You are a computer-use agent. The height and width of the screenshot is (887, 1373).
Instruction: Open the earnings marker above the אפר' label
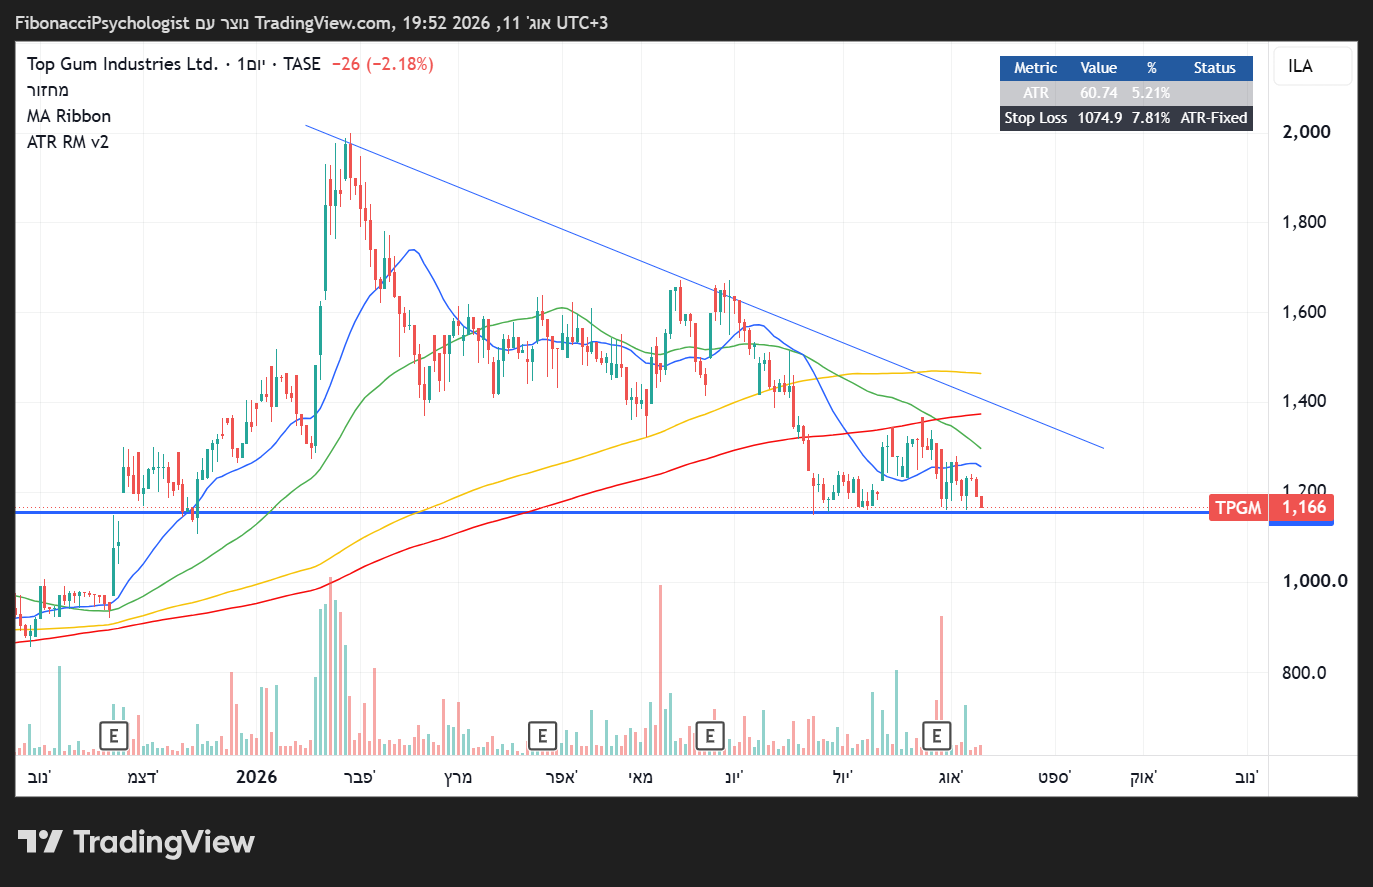click(542, 737)
